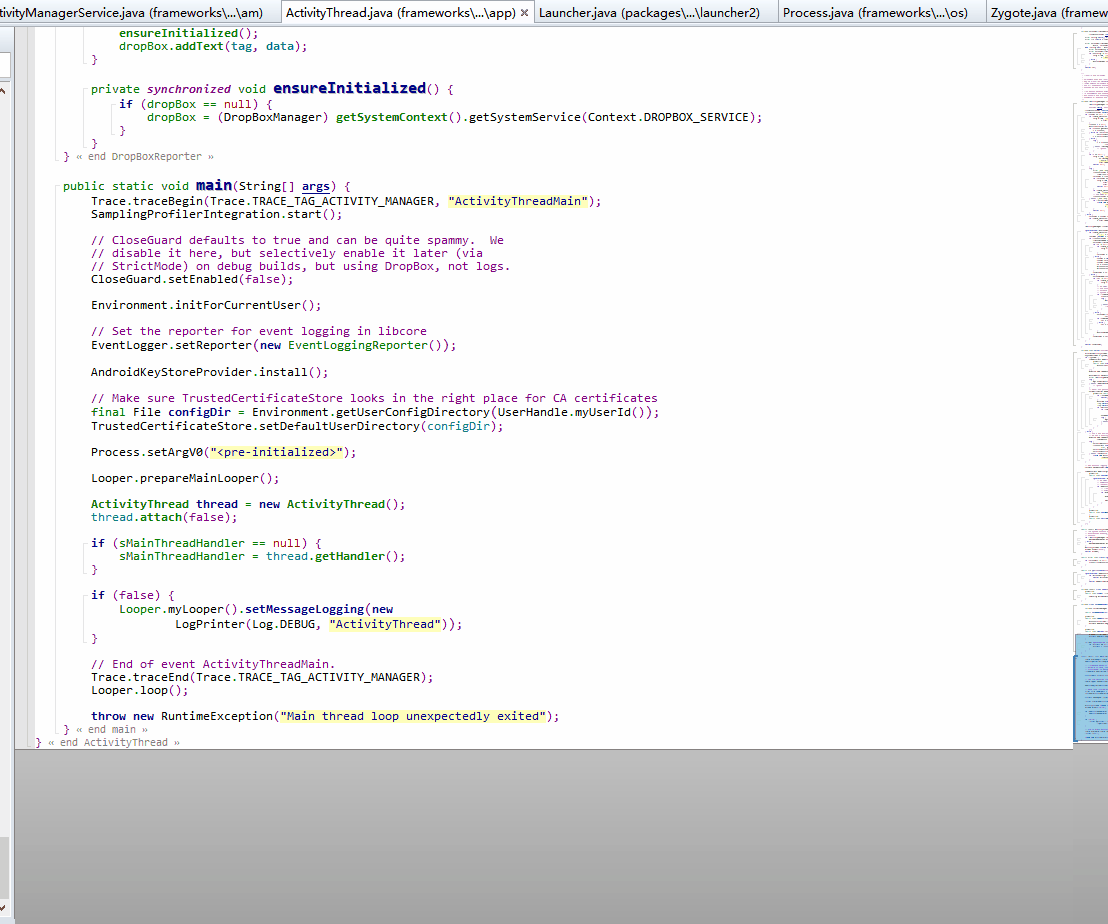The width and height of the screenshot is (1108, 924).
Task: Click the main function name
Action: [214, 185]
